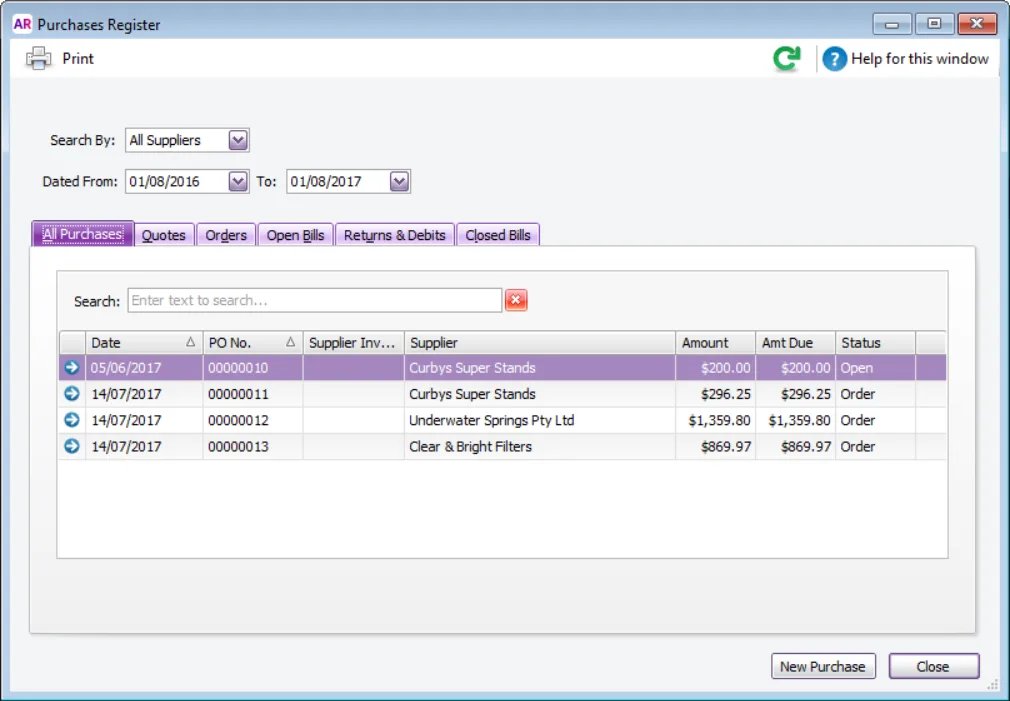Screen dimensions: 1010x701
Task: Switch to the Quotes tab
Action: [164, 235]
